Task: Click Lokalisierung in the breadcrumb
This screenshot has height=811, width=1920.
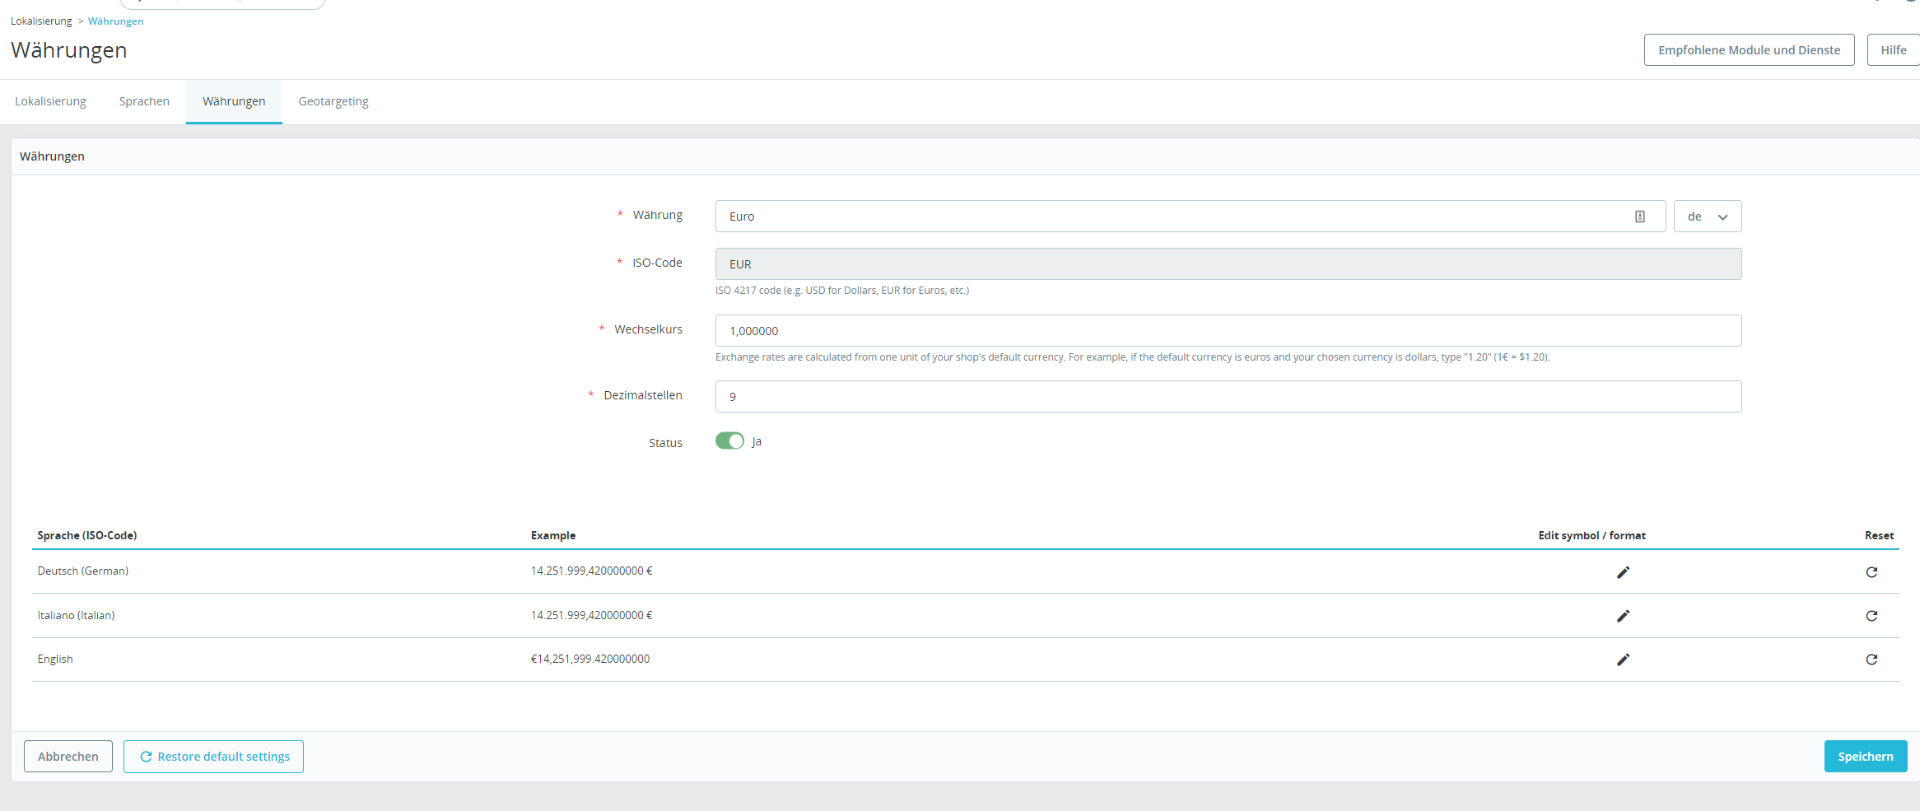Action: pyautogui.click(x=41, y=21)
